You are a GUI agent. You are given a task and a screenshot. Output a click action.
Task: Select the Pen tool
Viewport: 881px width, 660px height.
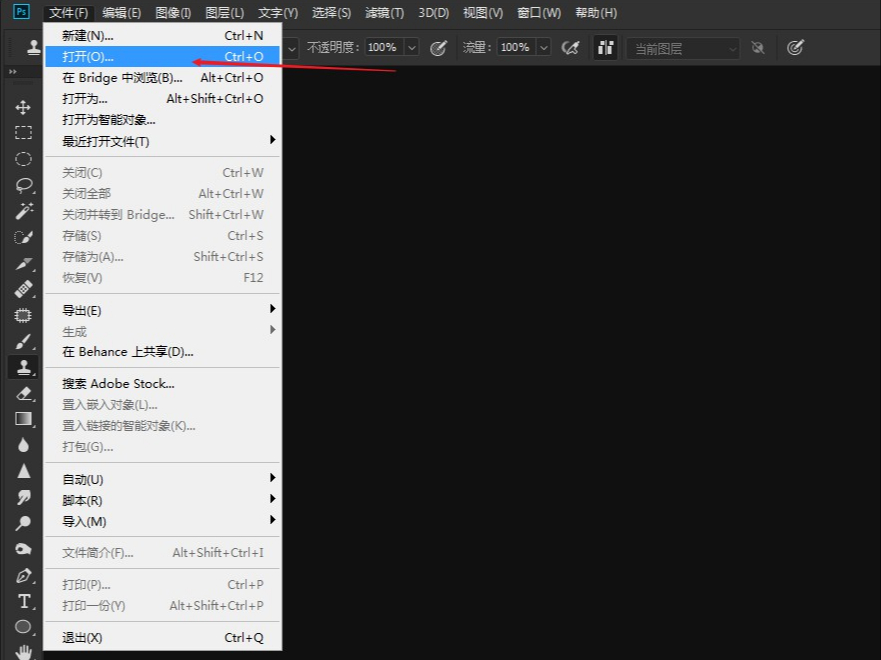pos(23,575)
